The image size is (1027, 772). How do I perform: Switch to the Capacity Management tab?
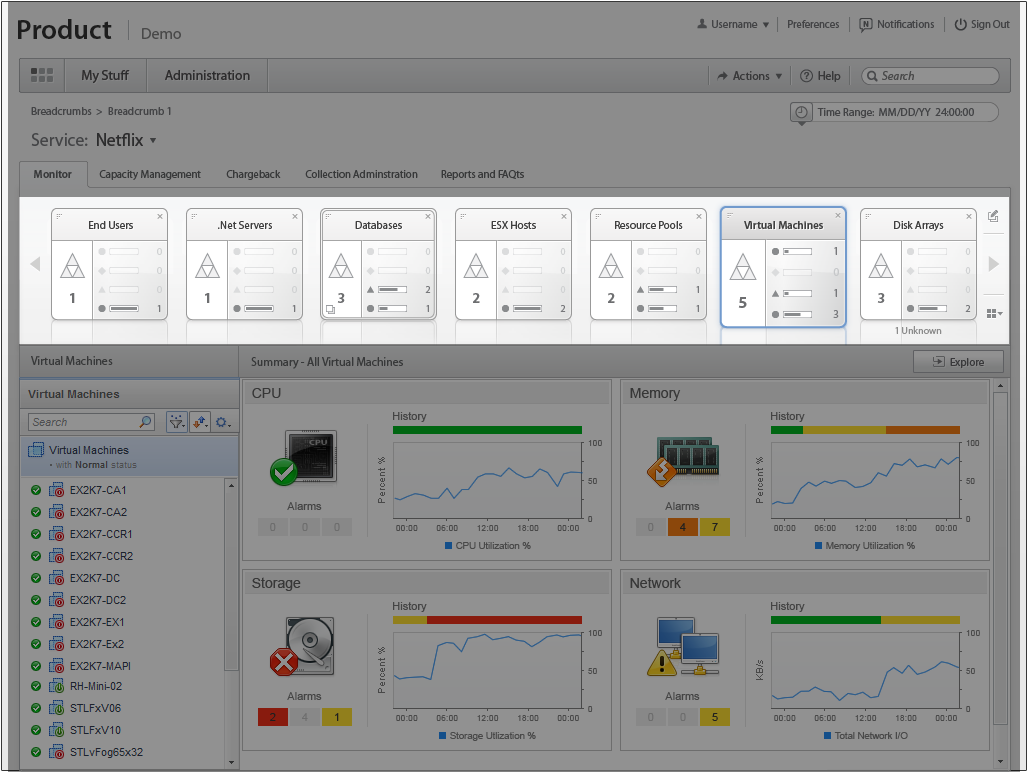pyautogui.click(x=150, y=174)
